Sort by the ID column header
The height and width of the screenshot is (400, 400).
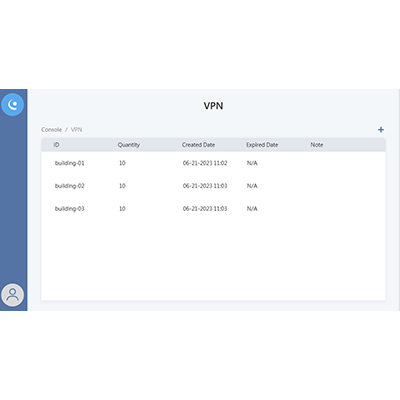(x=56, y=145)
